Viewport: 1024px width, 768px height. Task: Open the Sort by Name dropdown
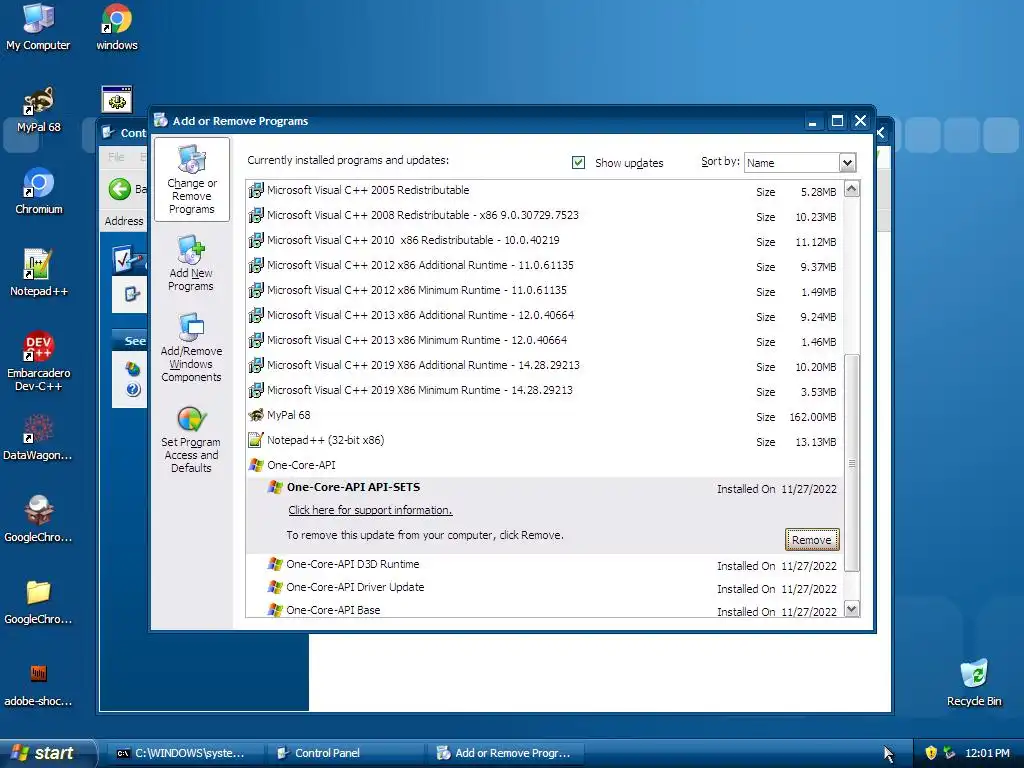tap(847, 163)
